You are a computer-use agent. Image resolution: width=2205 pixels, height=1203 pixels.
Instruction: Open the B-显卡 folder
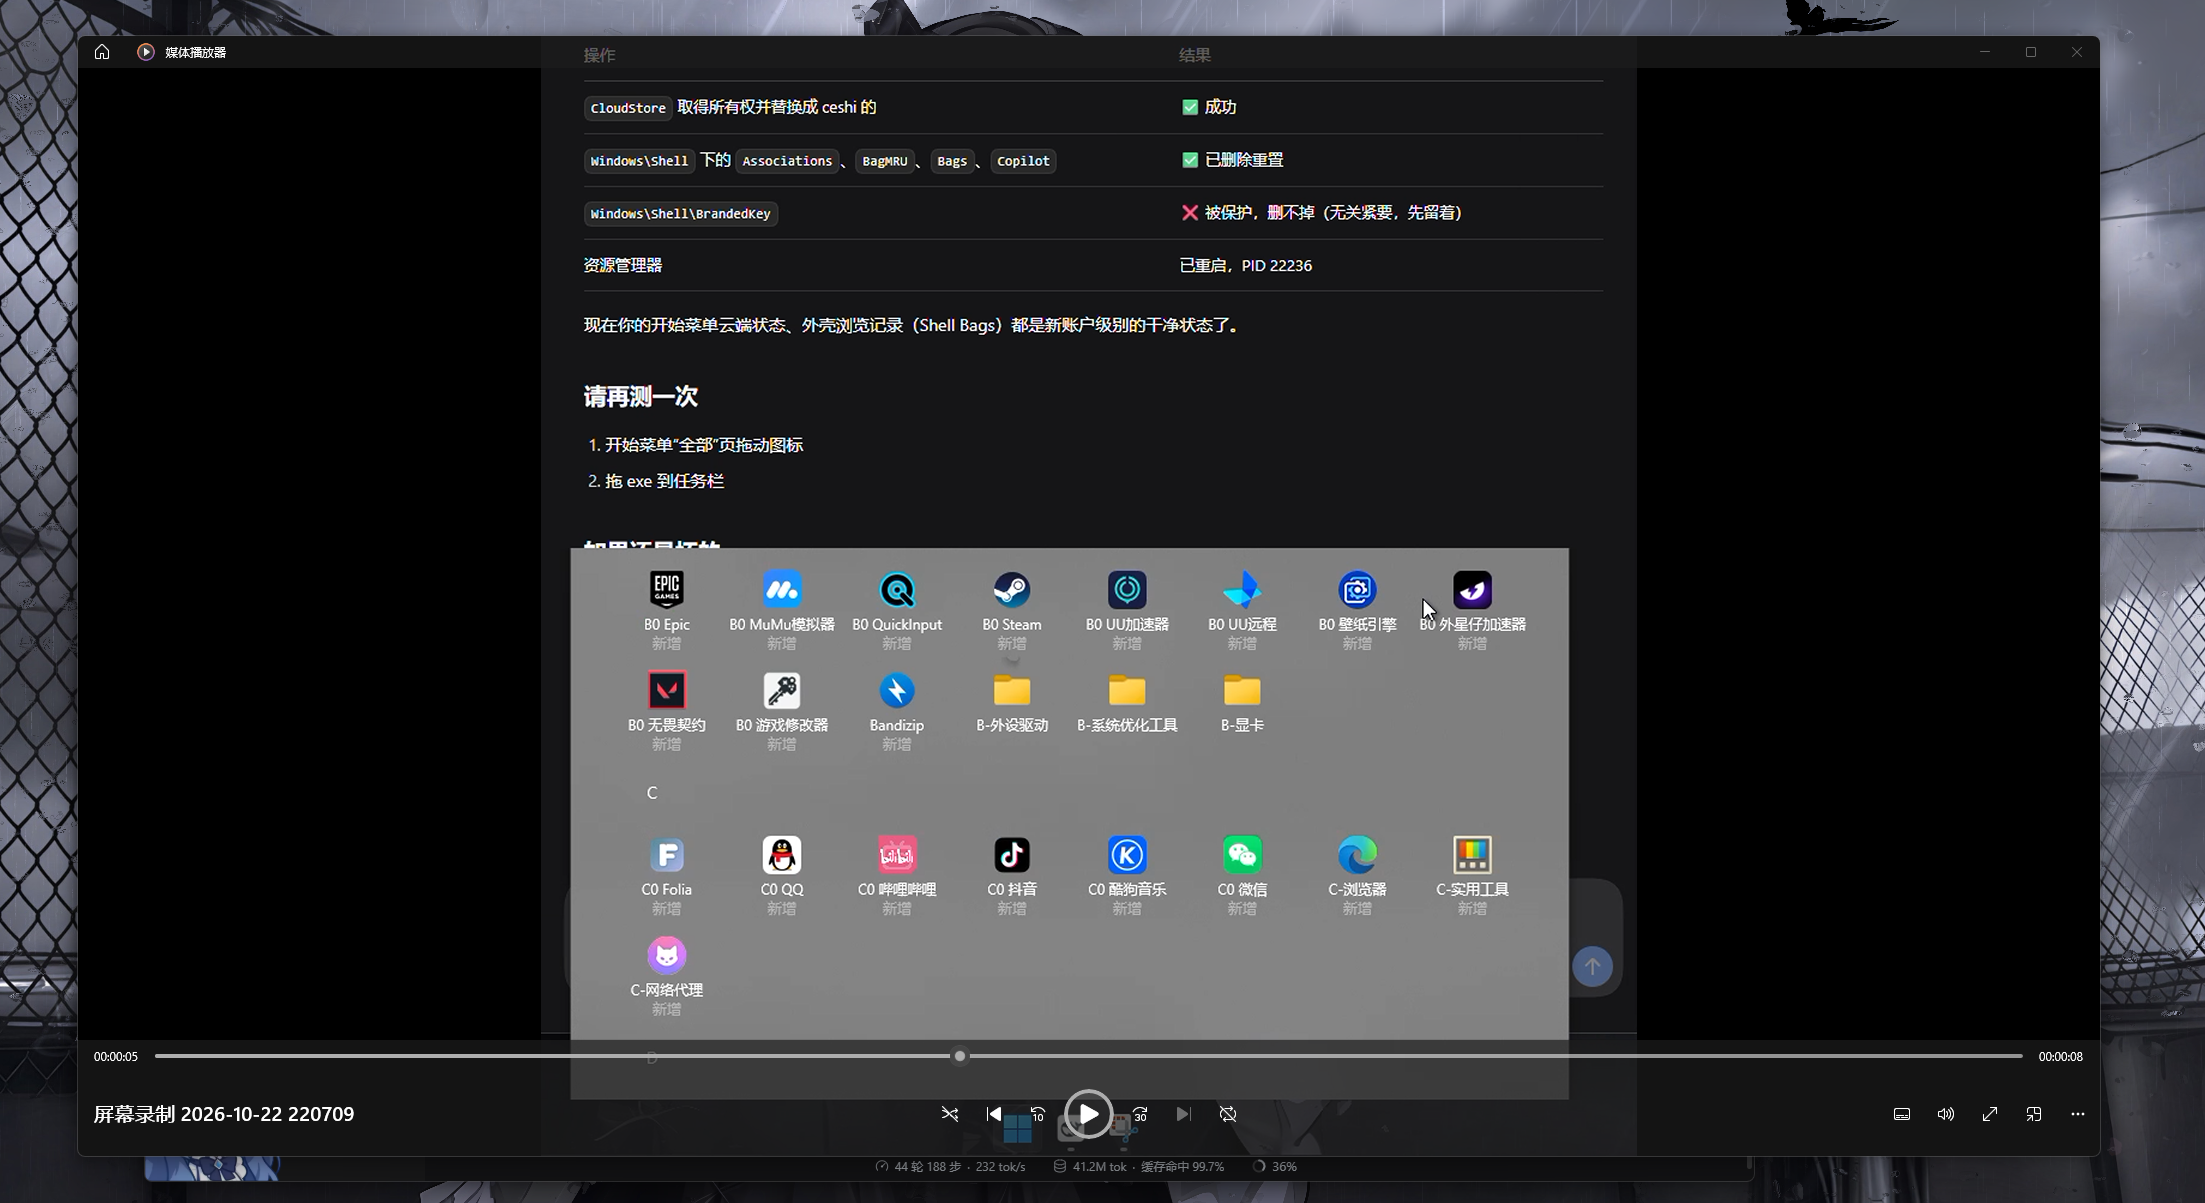click(x=1242, y=690)
